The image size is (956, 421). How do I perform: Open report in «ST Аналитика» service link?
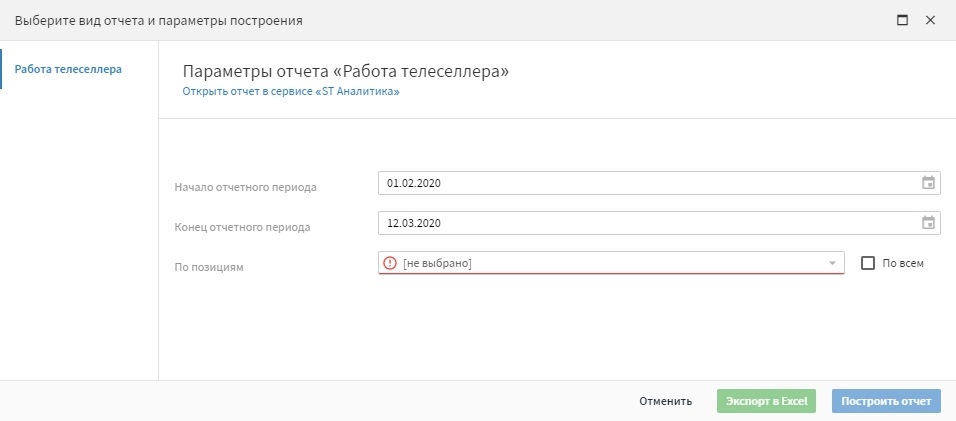(x=291, y=92)
